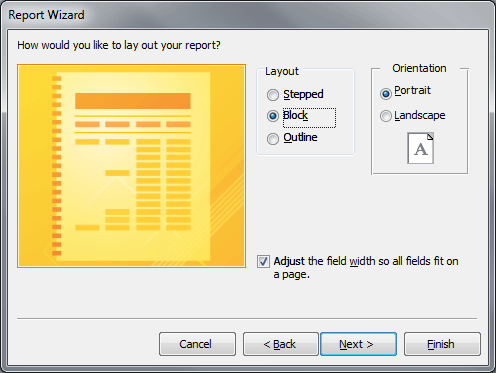496x373 pixels.
Task: Click the Layout group label
Action: 282,71
